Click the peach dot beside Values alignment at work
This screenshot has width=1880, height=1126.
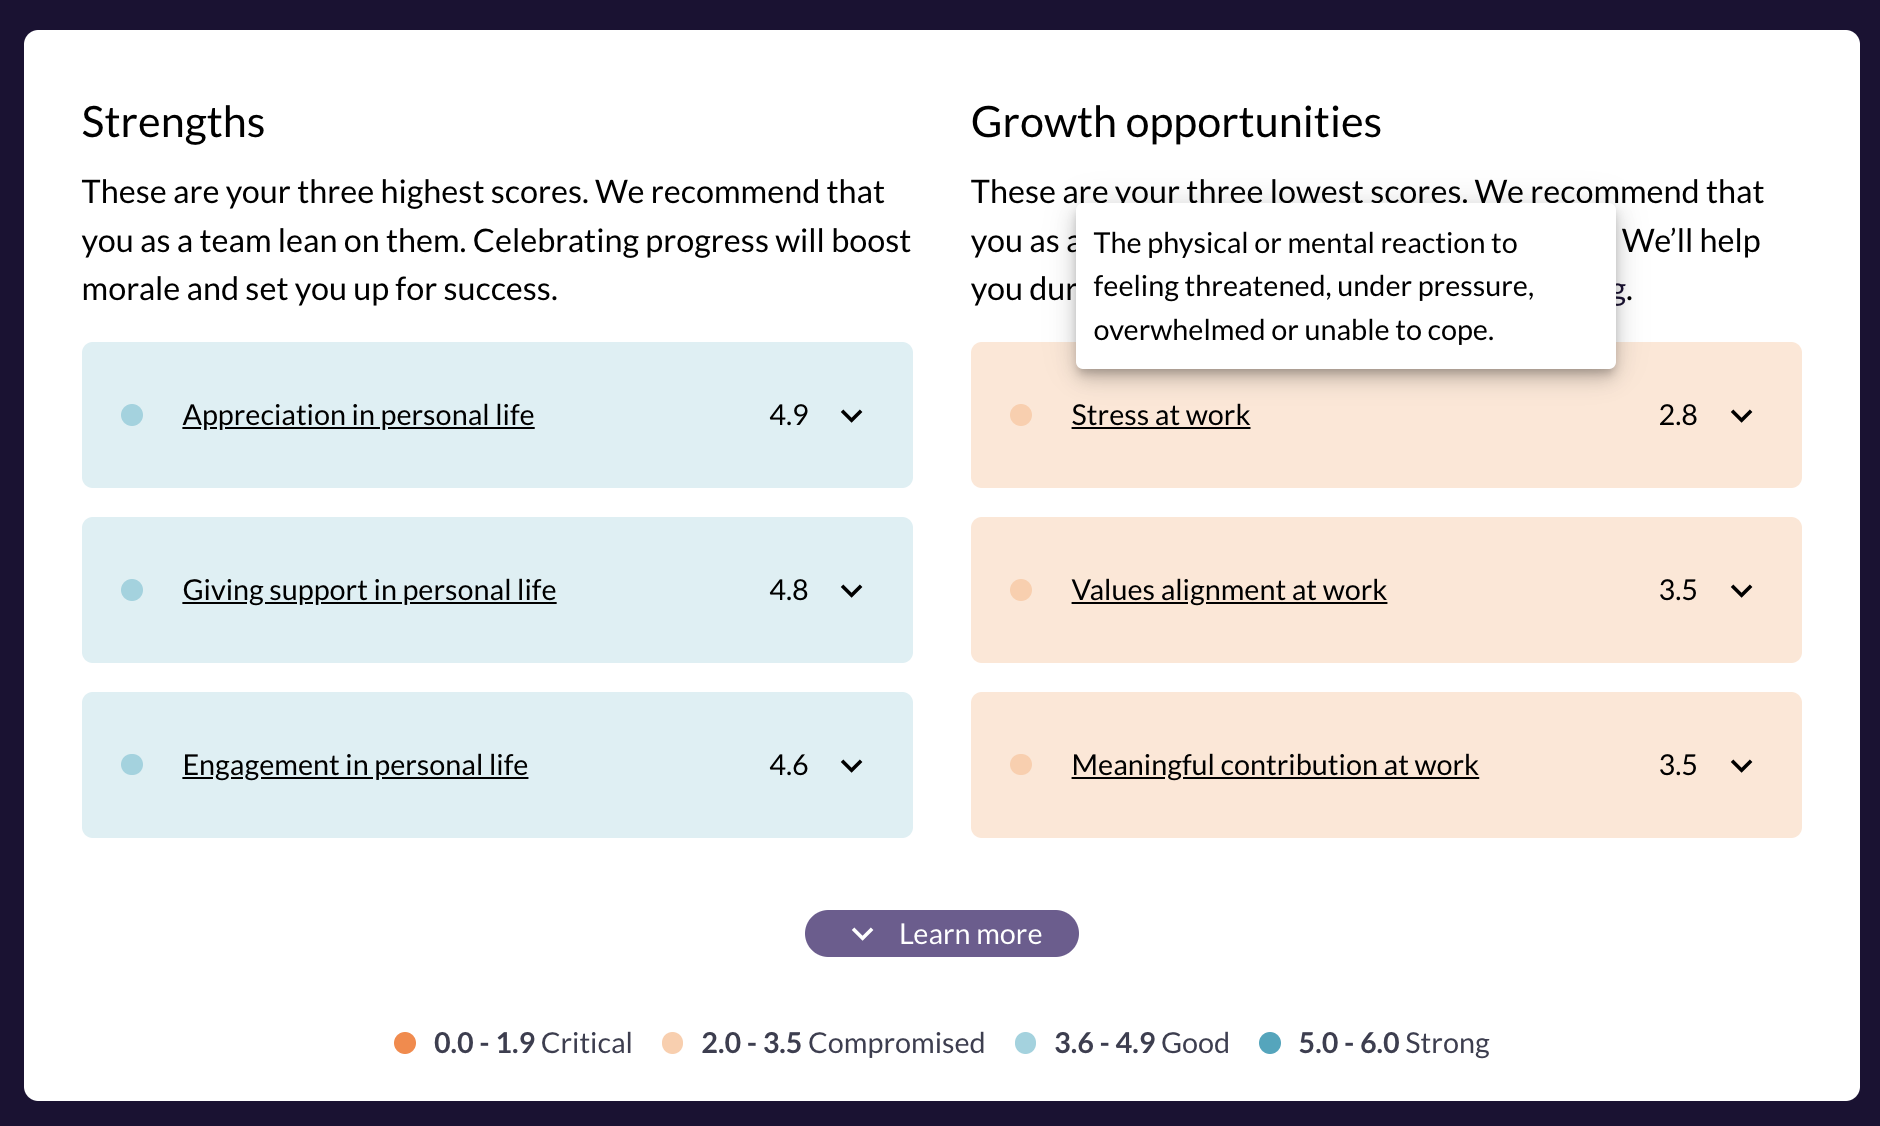pos(1021,590)
